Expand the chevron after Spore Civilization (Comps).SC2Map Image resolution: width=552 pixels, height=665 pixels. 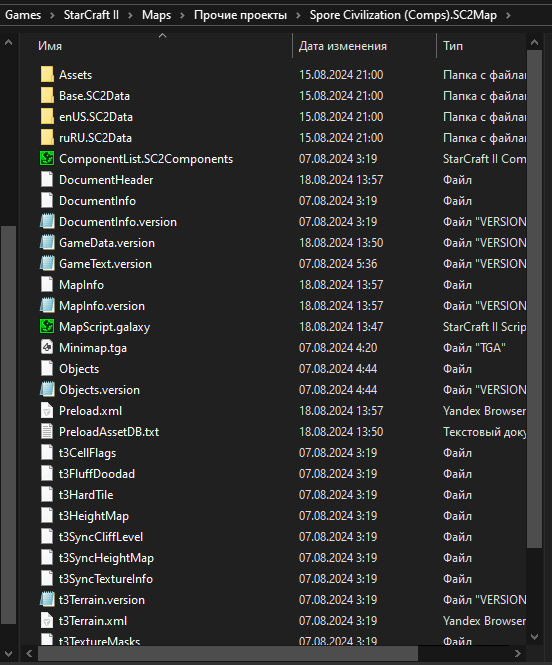(508, 15)
